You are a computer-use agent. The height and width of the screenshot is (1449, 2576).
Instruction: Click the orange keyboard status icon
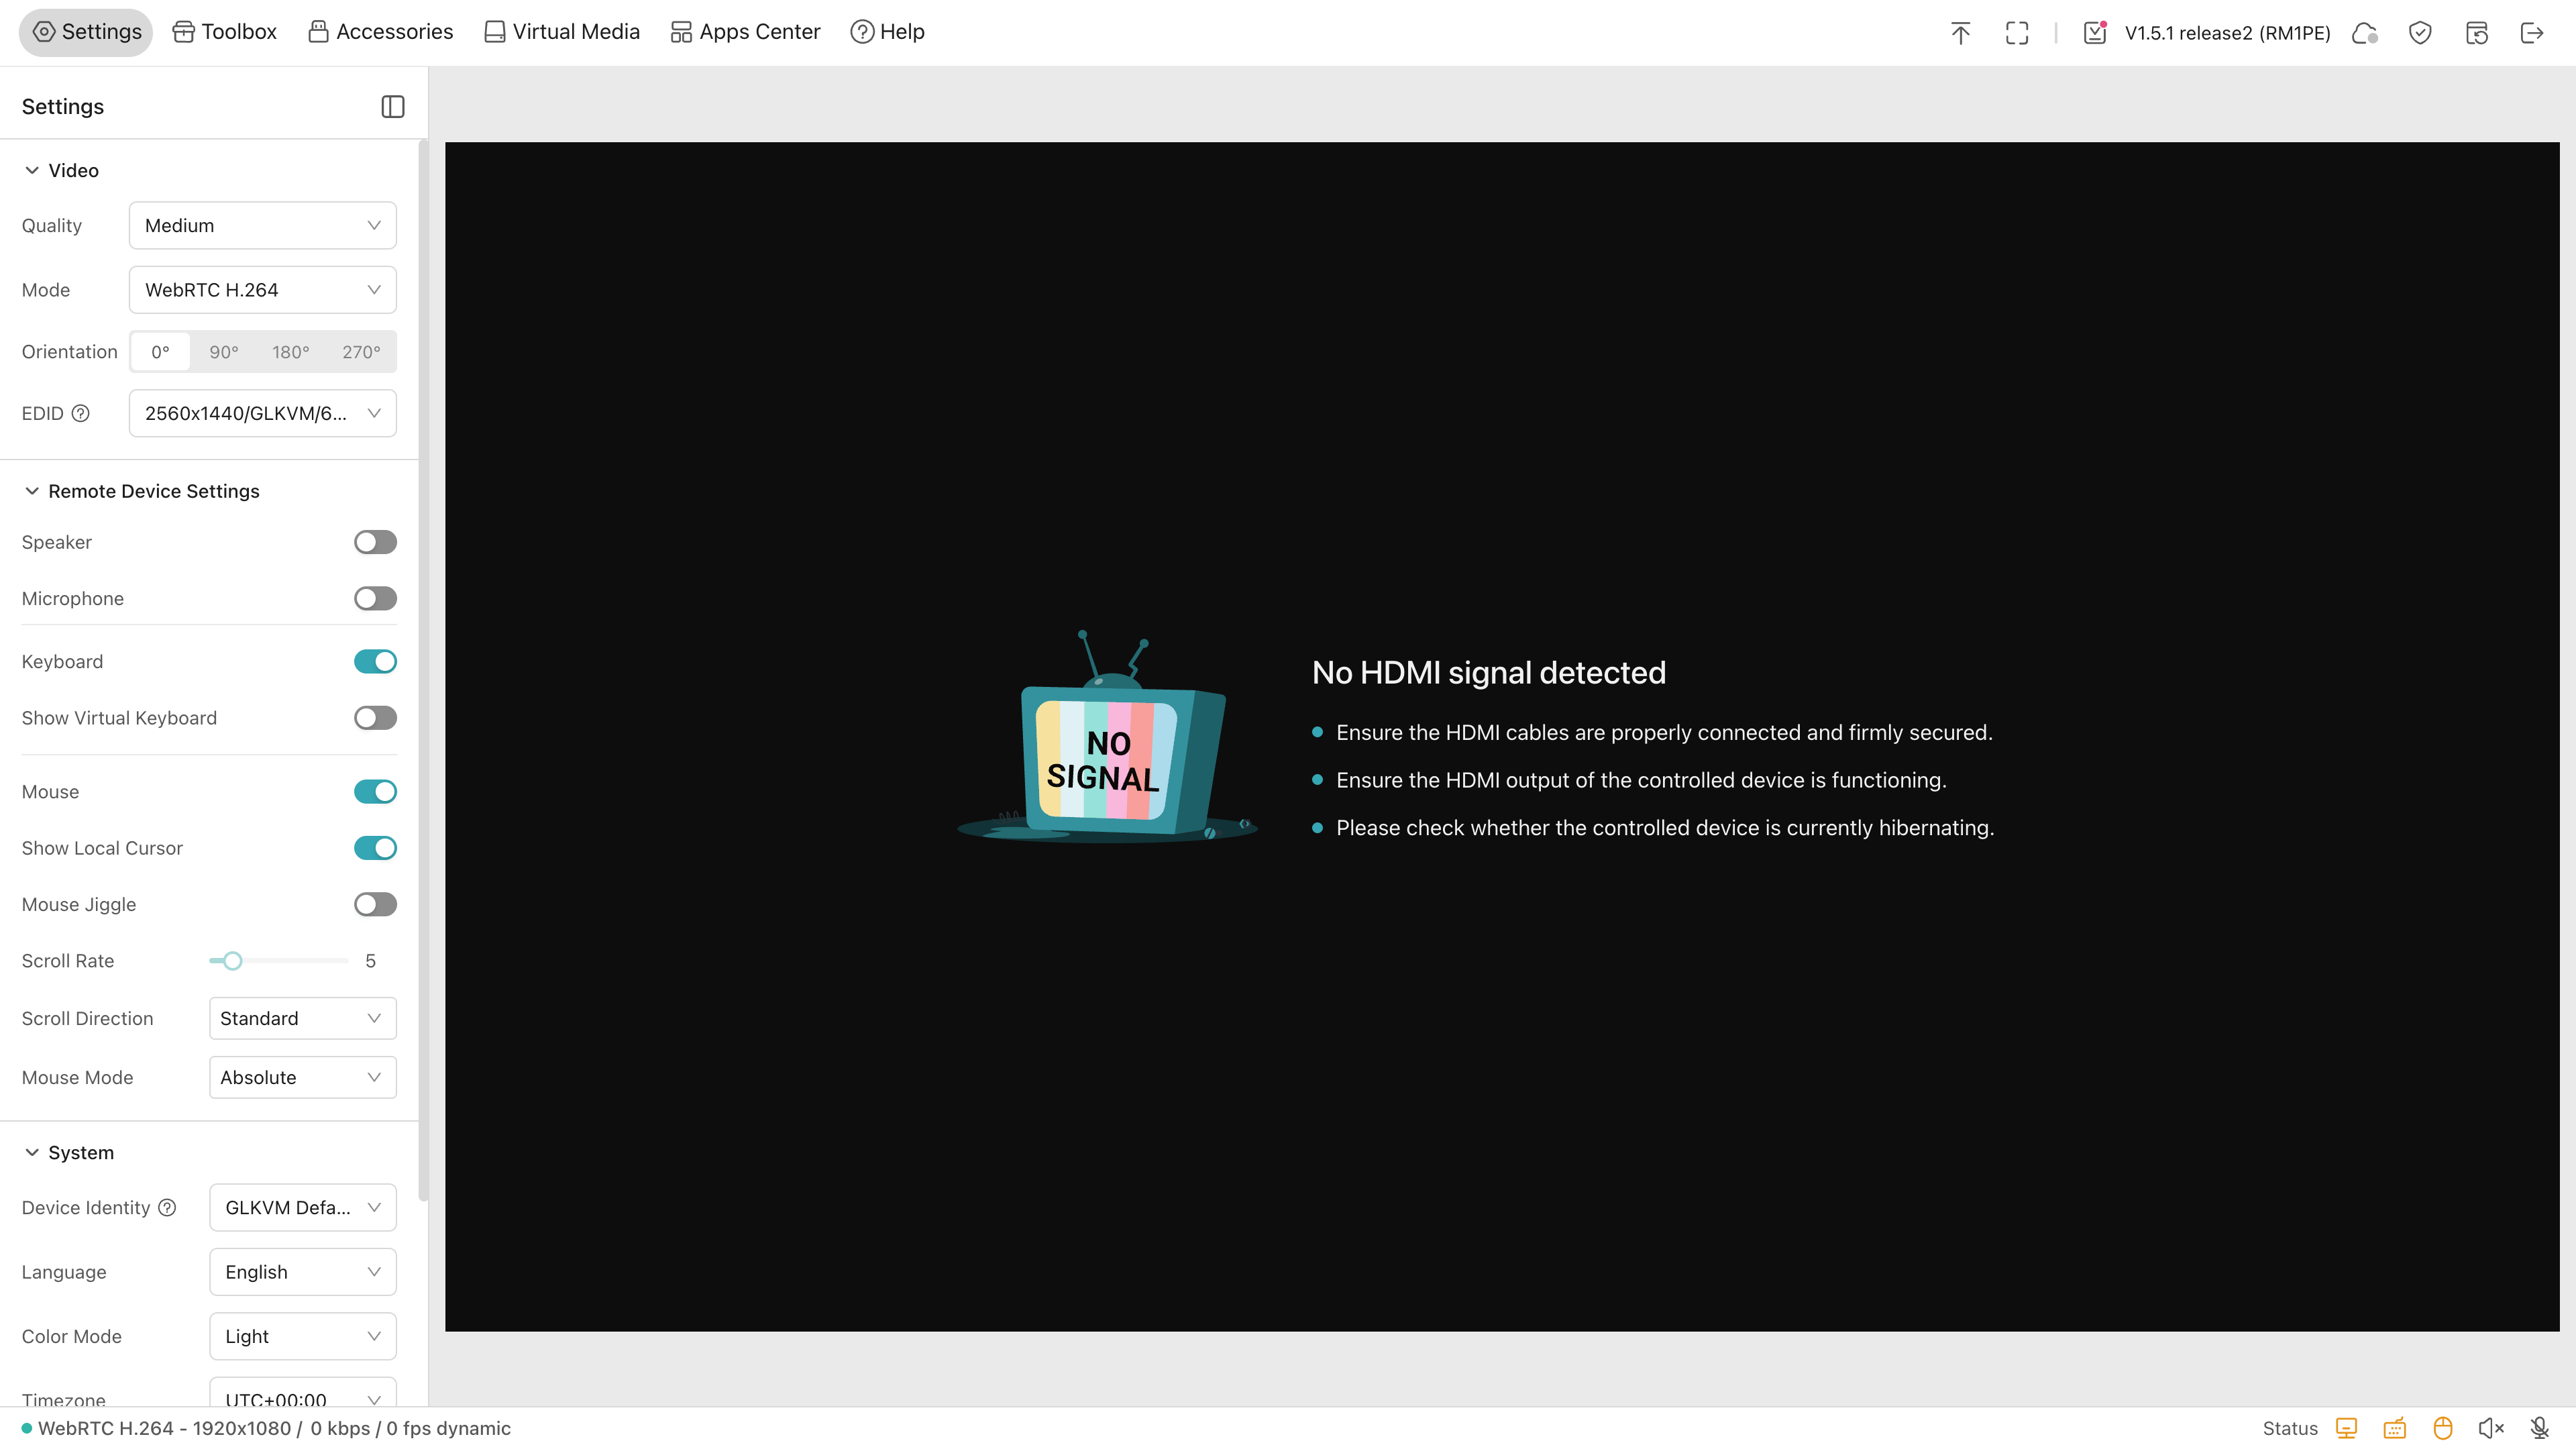click(2394, 1428)
